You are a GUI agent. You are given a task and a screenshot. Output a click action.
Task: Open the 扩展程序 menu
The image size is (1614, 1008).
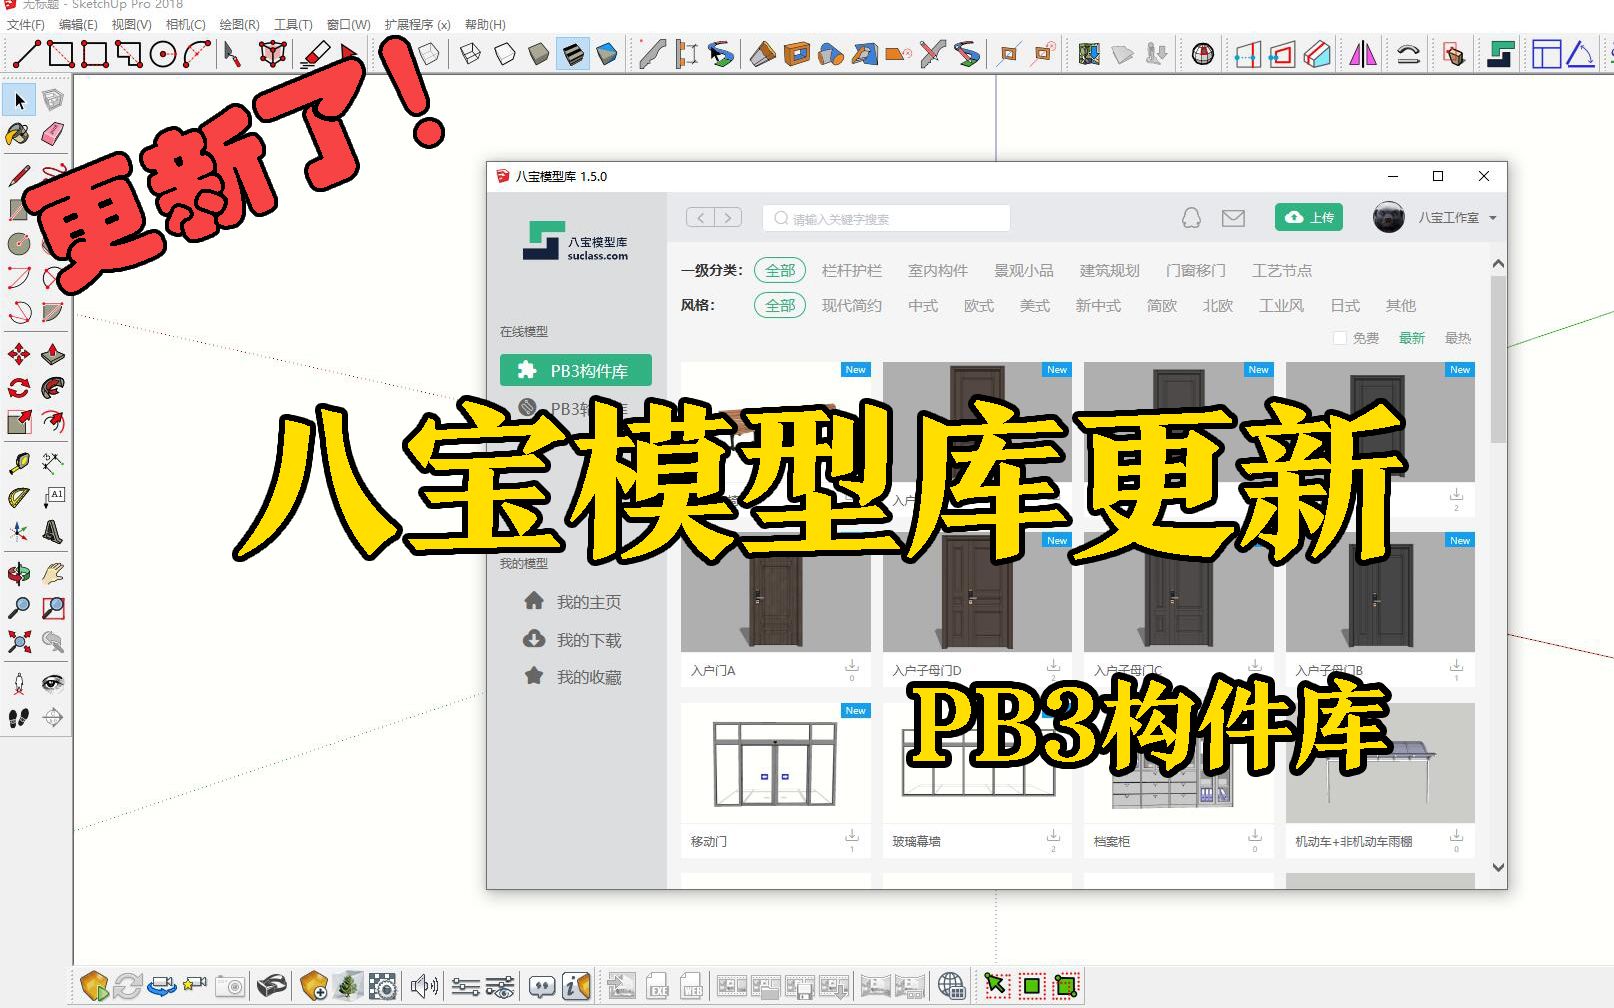pos(418,24)
